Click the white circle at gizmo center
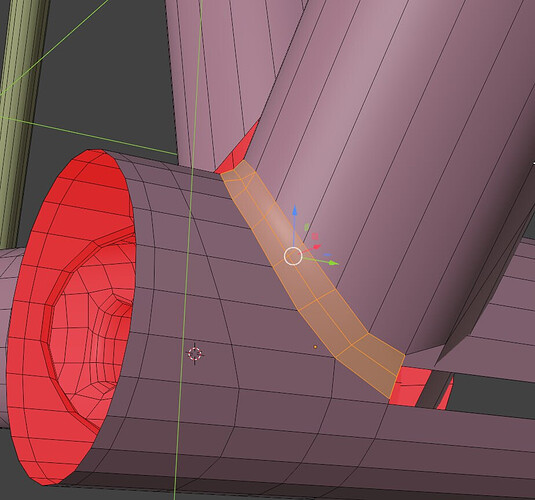 pos(293,256)
